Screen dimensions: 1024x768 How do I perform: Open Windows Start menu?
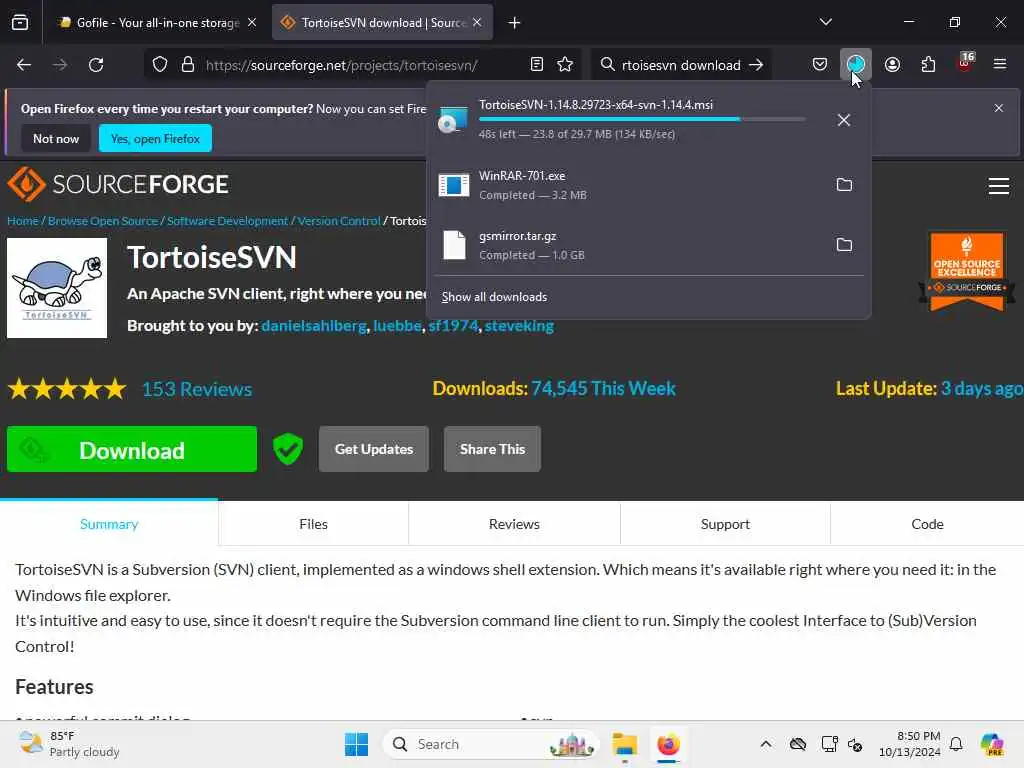pos(356,744)
